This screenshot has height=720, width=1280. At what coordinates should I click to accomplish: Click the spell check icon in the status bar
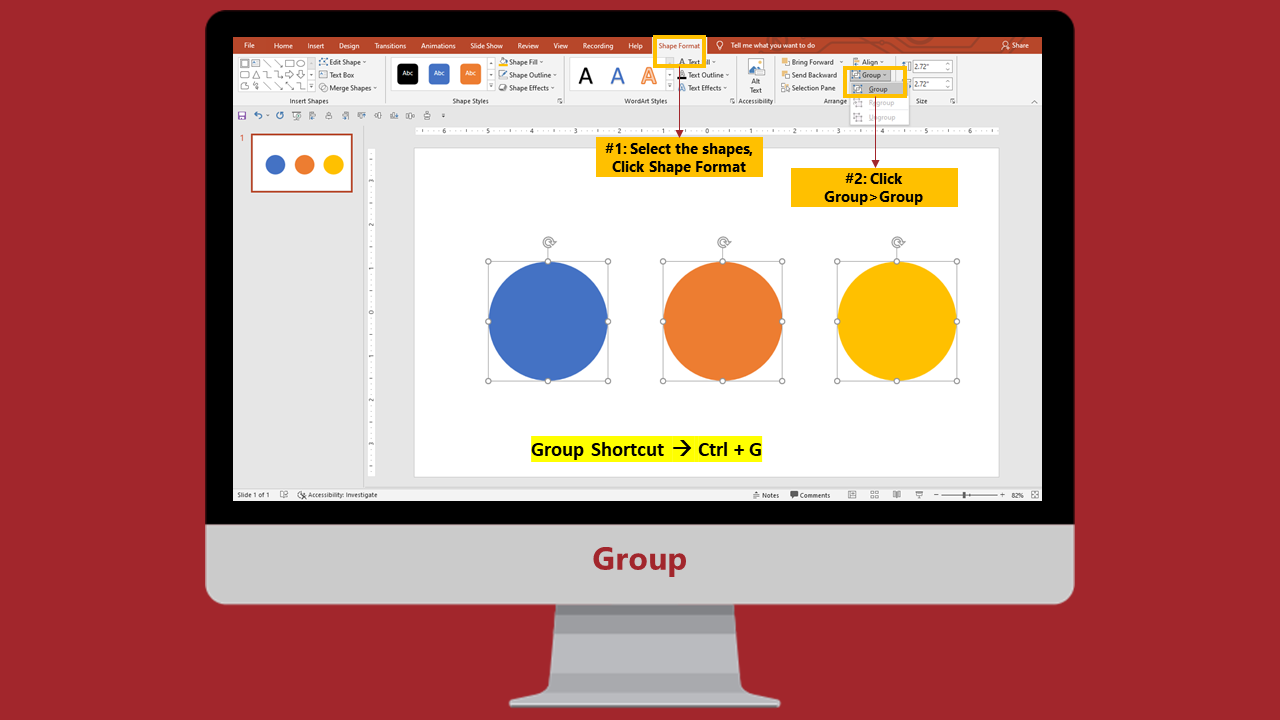[284, 495]
